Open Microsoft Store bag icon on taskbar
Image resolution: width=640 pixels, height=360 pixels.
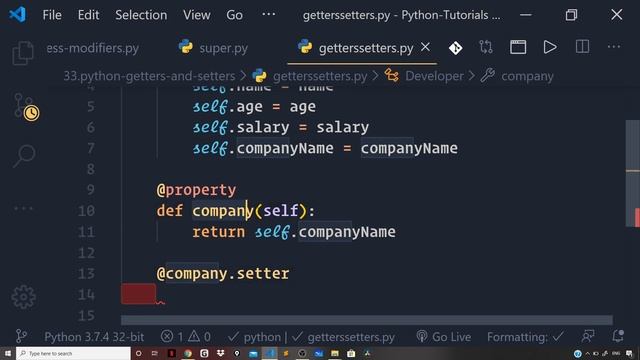351,353
